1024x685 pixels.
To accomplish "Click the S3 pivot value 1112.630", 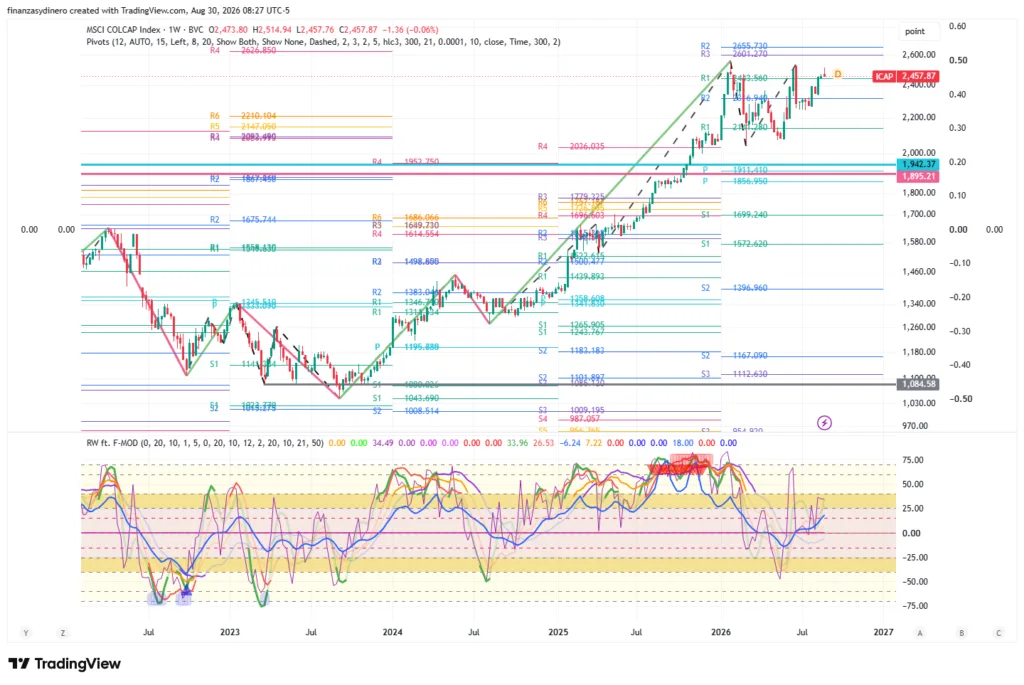I will [750, 374].
